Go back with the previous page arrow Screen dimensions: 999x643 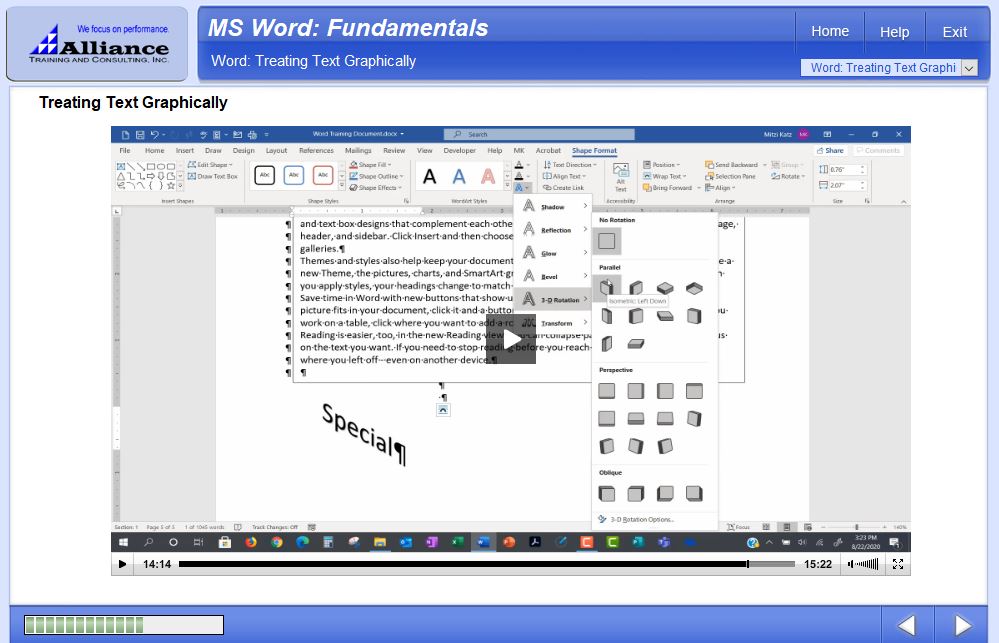[x=906, y=626]
